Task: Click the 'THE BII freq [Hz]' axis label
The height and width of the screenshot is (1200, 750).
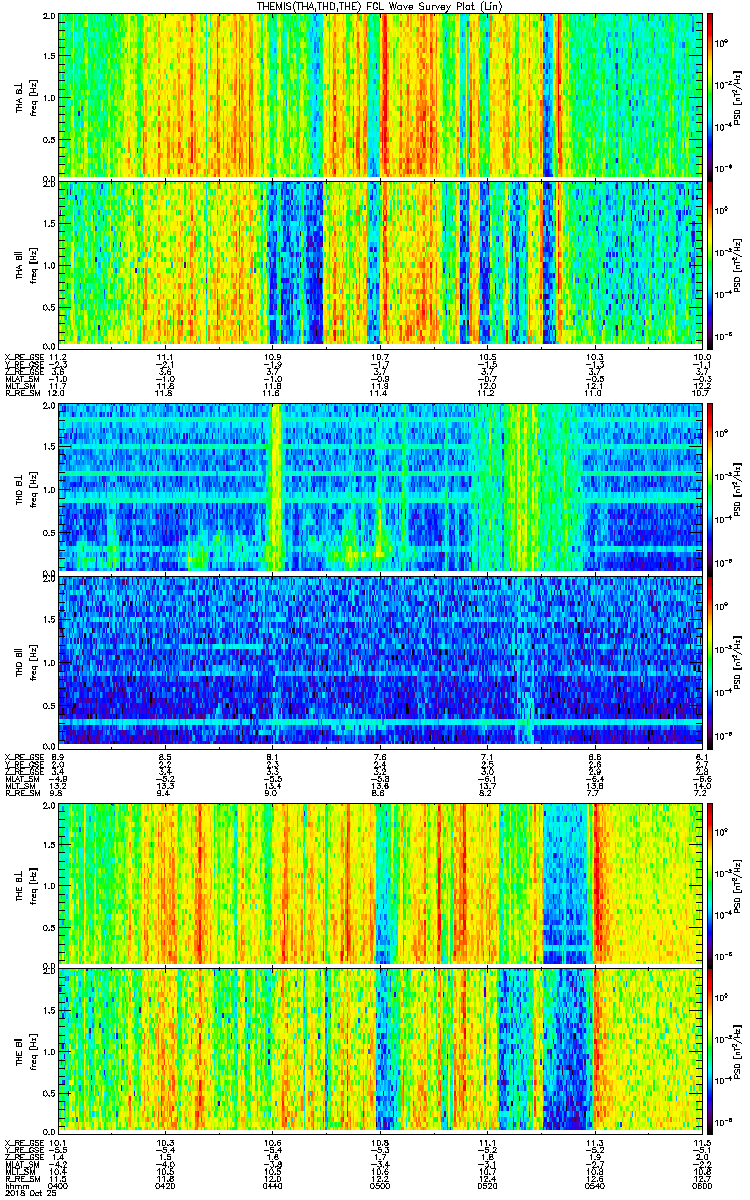Action: [25, 1051]
